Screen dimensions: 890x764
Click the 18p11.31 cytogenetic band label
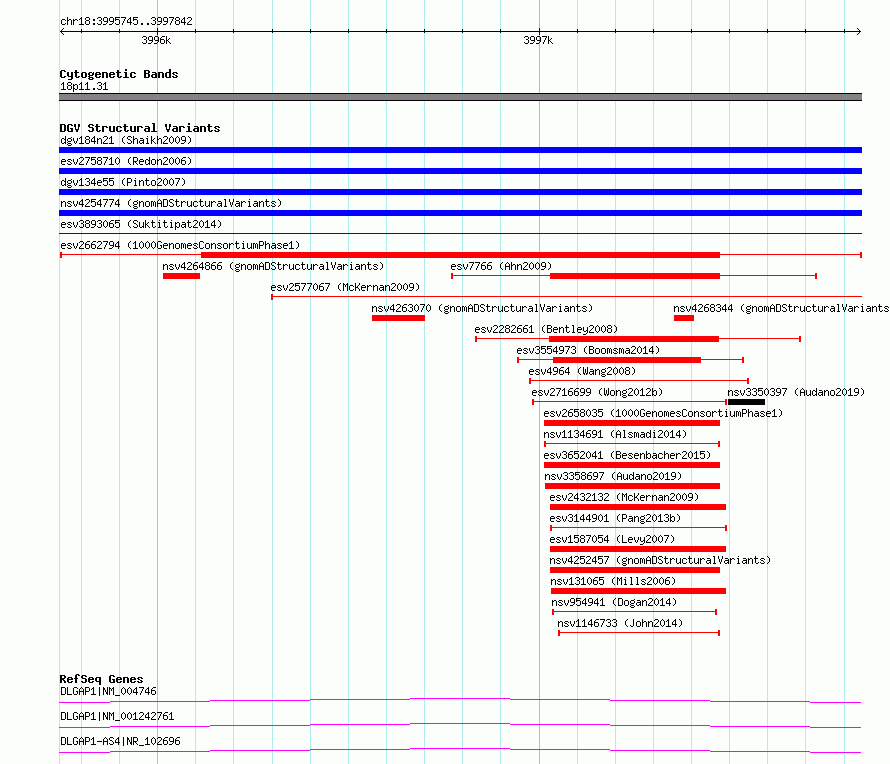coord(84,86)
